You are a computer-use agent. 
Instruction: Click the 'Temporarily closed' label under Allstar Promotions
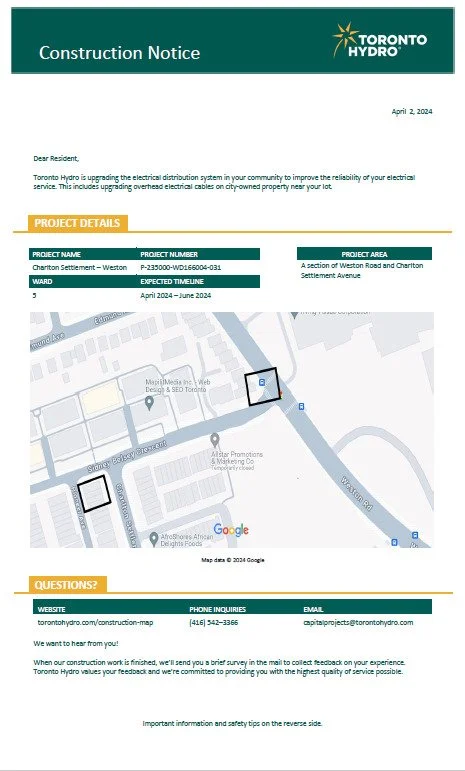[x=232, y=468]
